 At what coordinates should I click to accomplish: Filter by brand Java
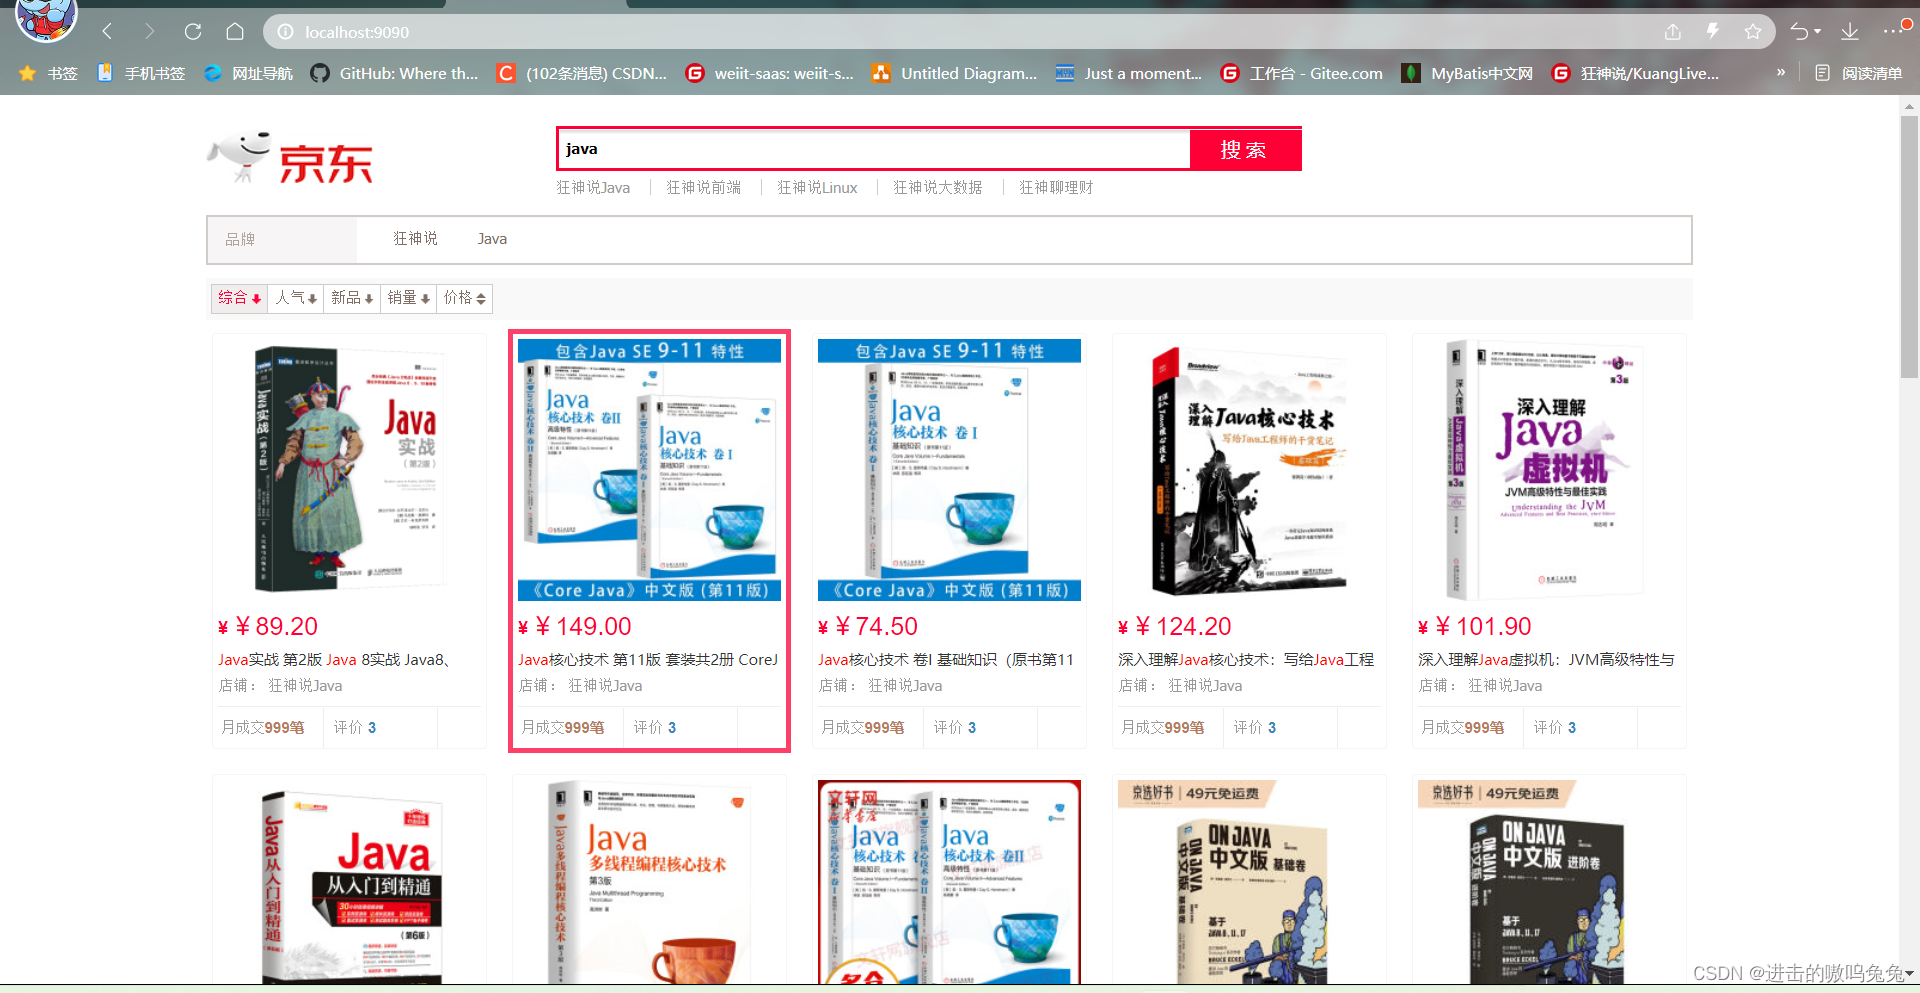[x=492, y=238]
